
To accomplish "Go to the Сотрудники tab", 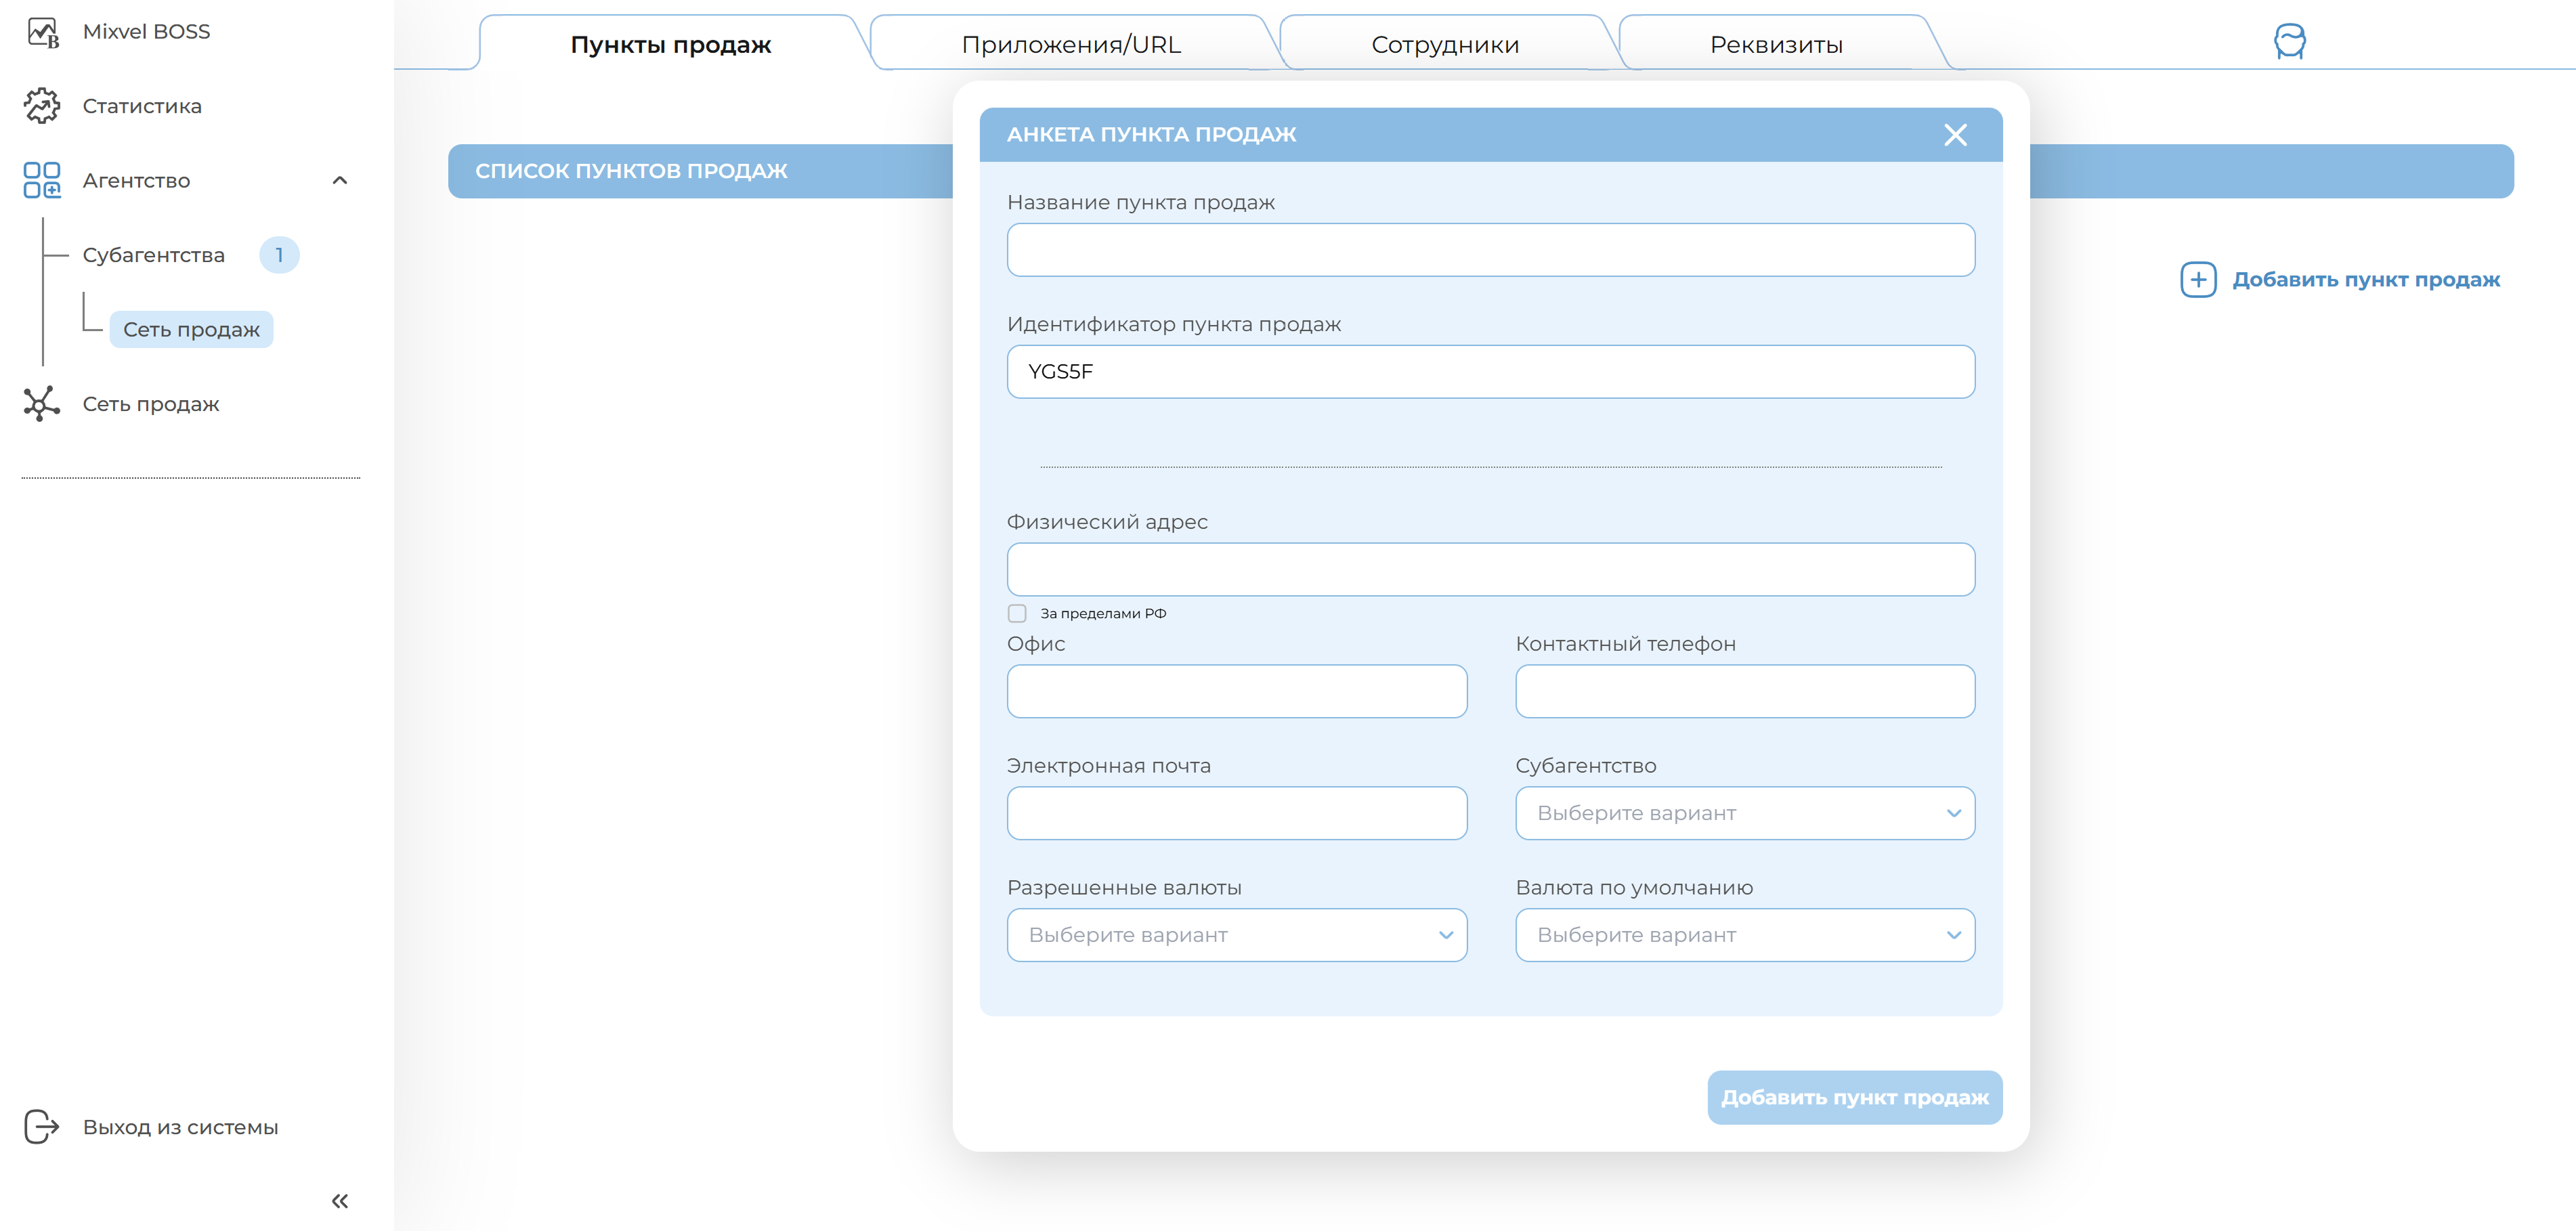I will pos(1444,45).
